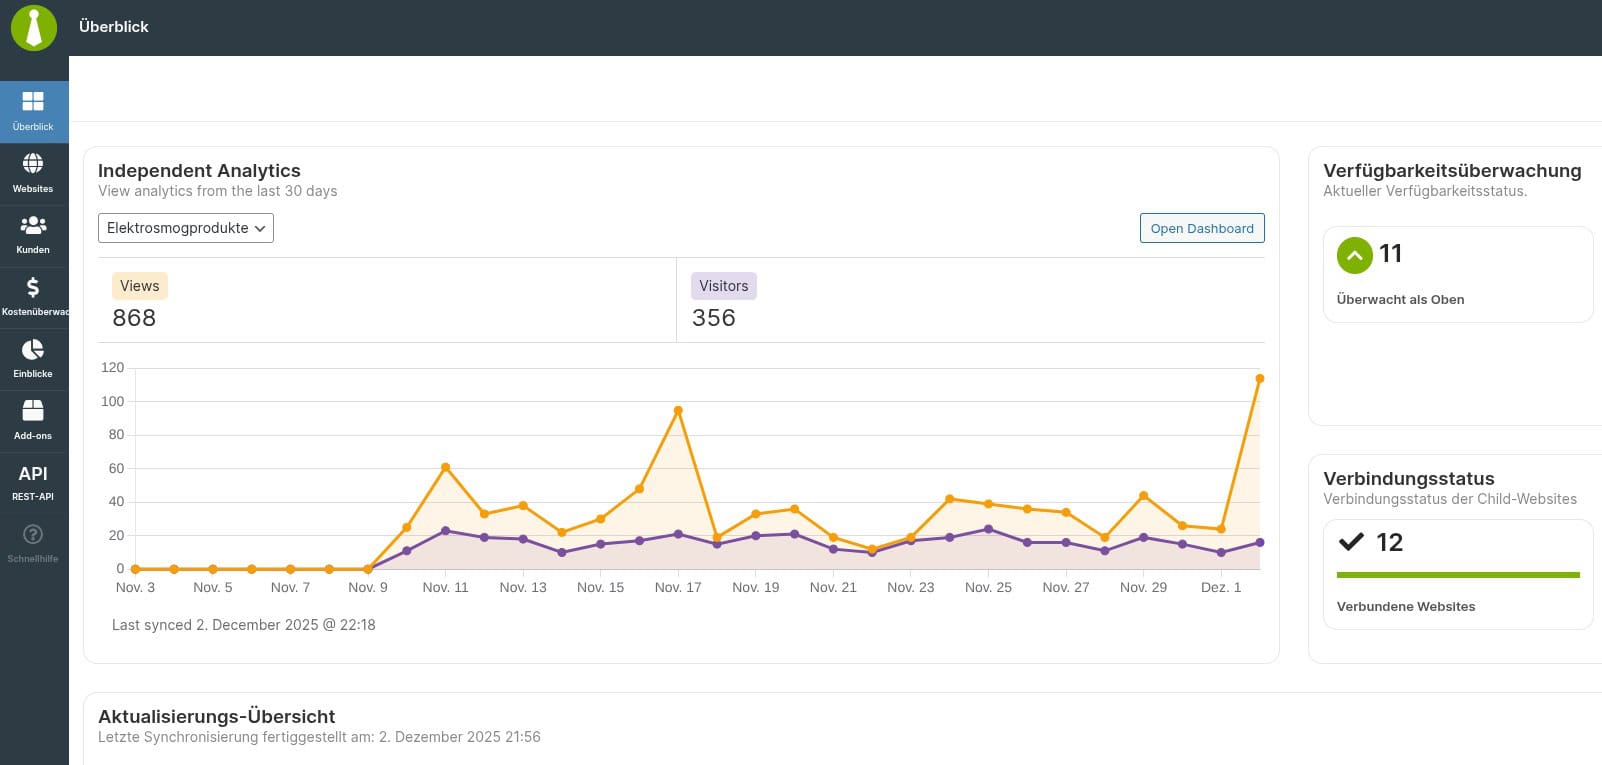Image resolution: width=1602 pixels, height=765 pixels.
Task: Click the Dez. 1 orange peak data point
Action: [1259, 379]
